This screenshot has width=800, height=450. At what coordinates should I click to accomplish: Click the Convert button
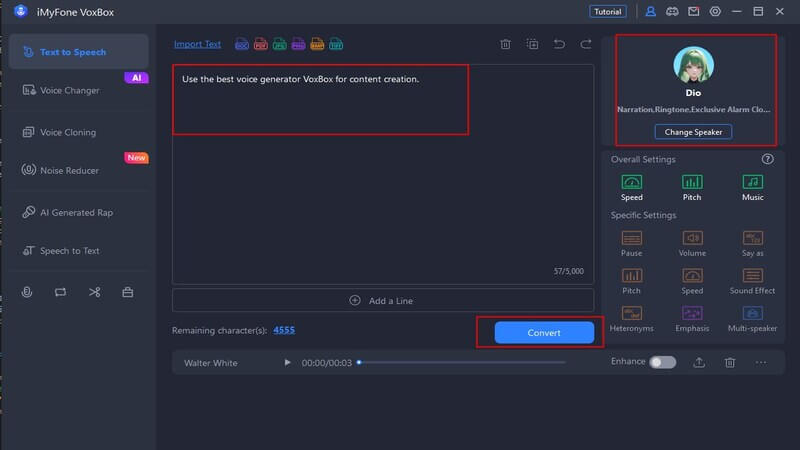click(x=544, y=333)
